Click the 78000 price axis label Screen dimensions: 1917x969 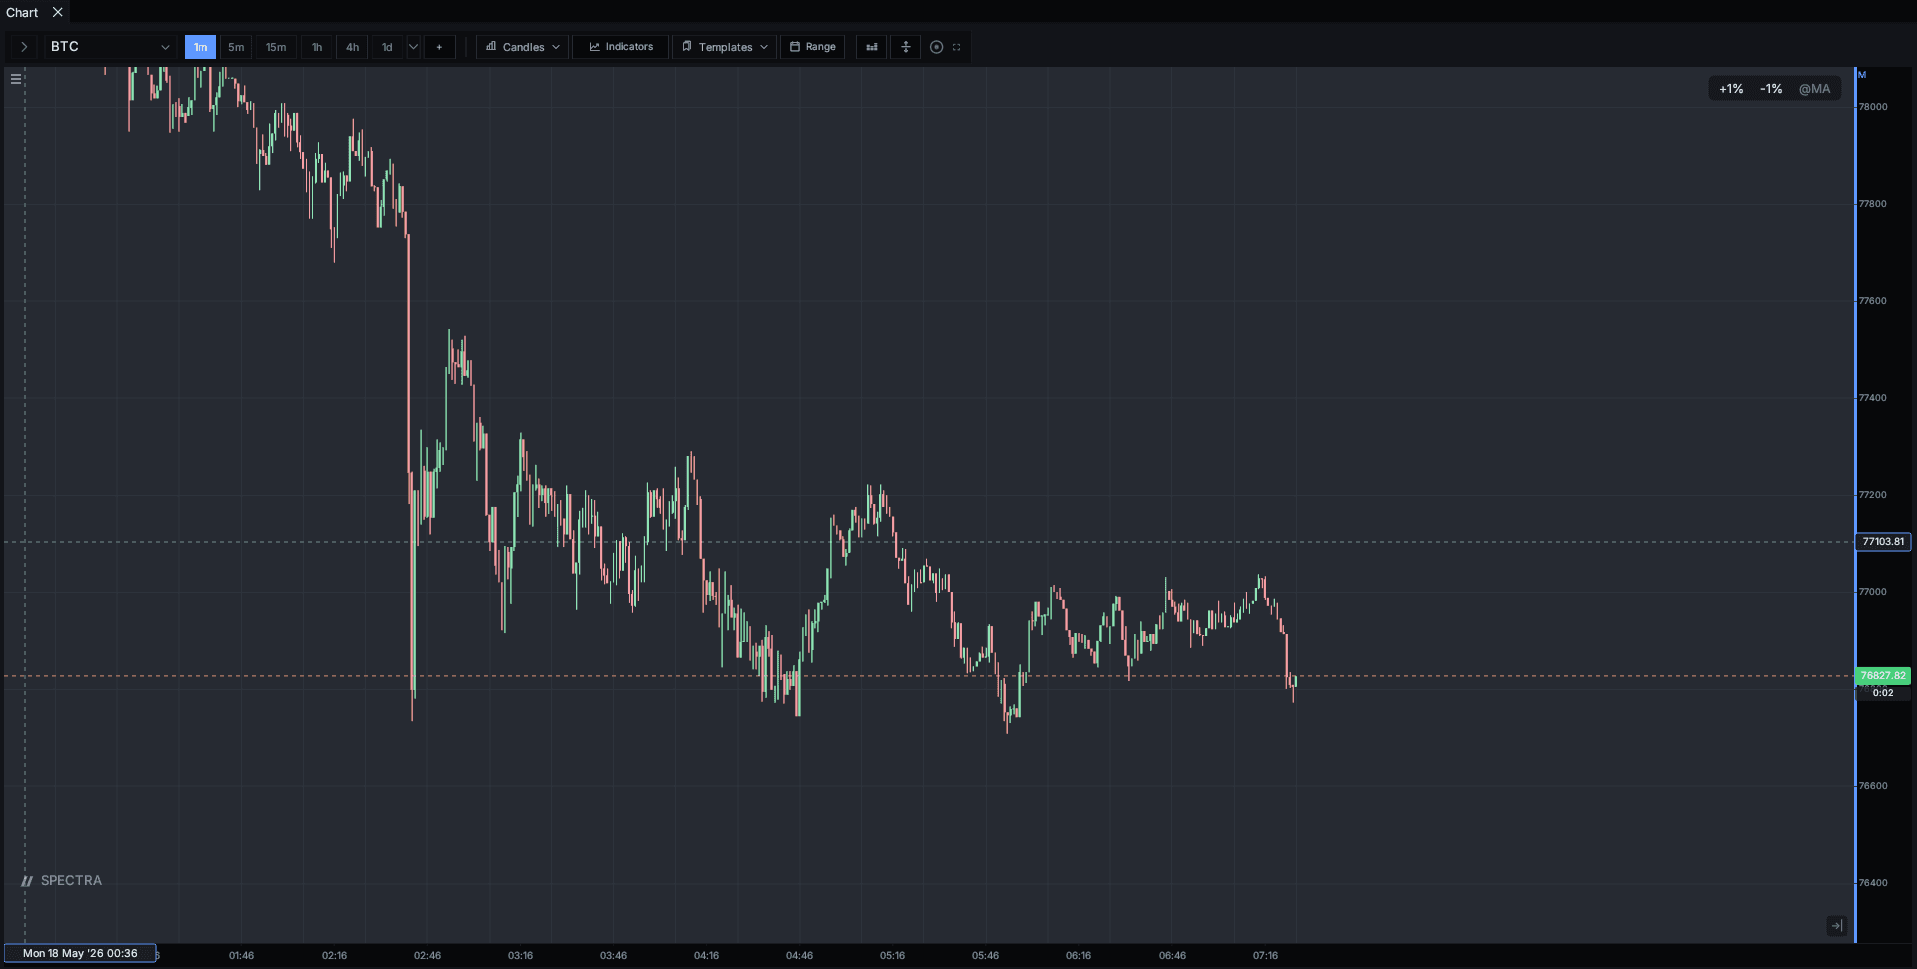coord(1873,107)
